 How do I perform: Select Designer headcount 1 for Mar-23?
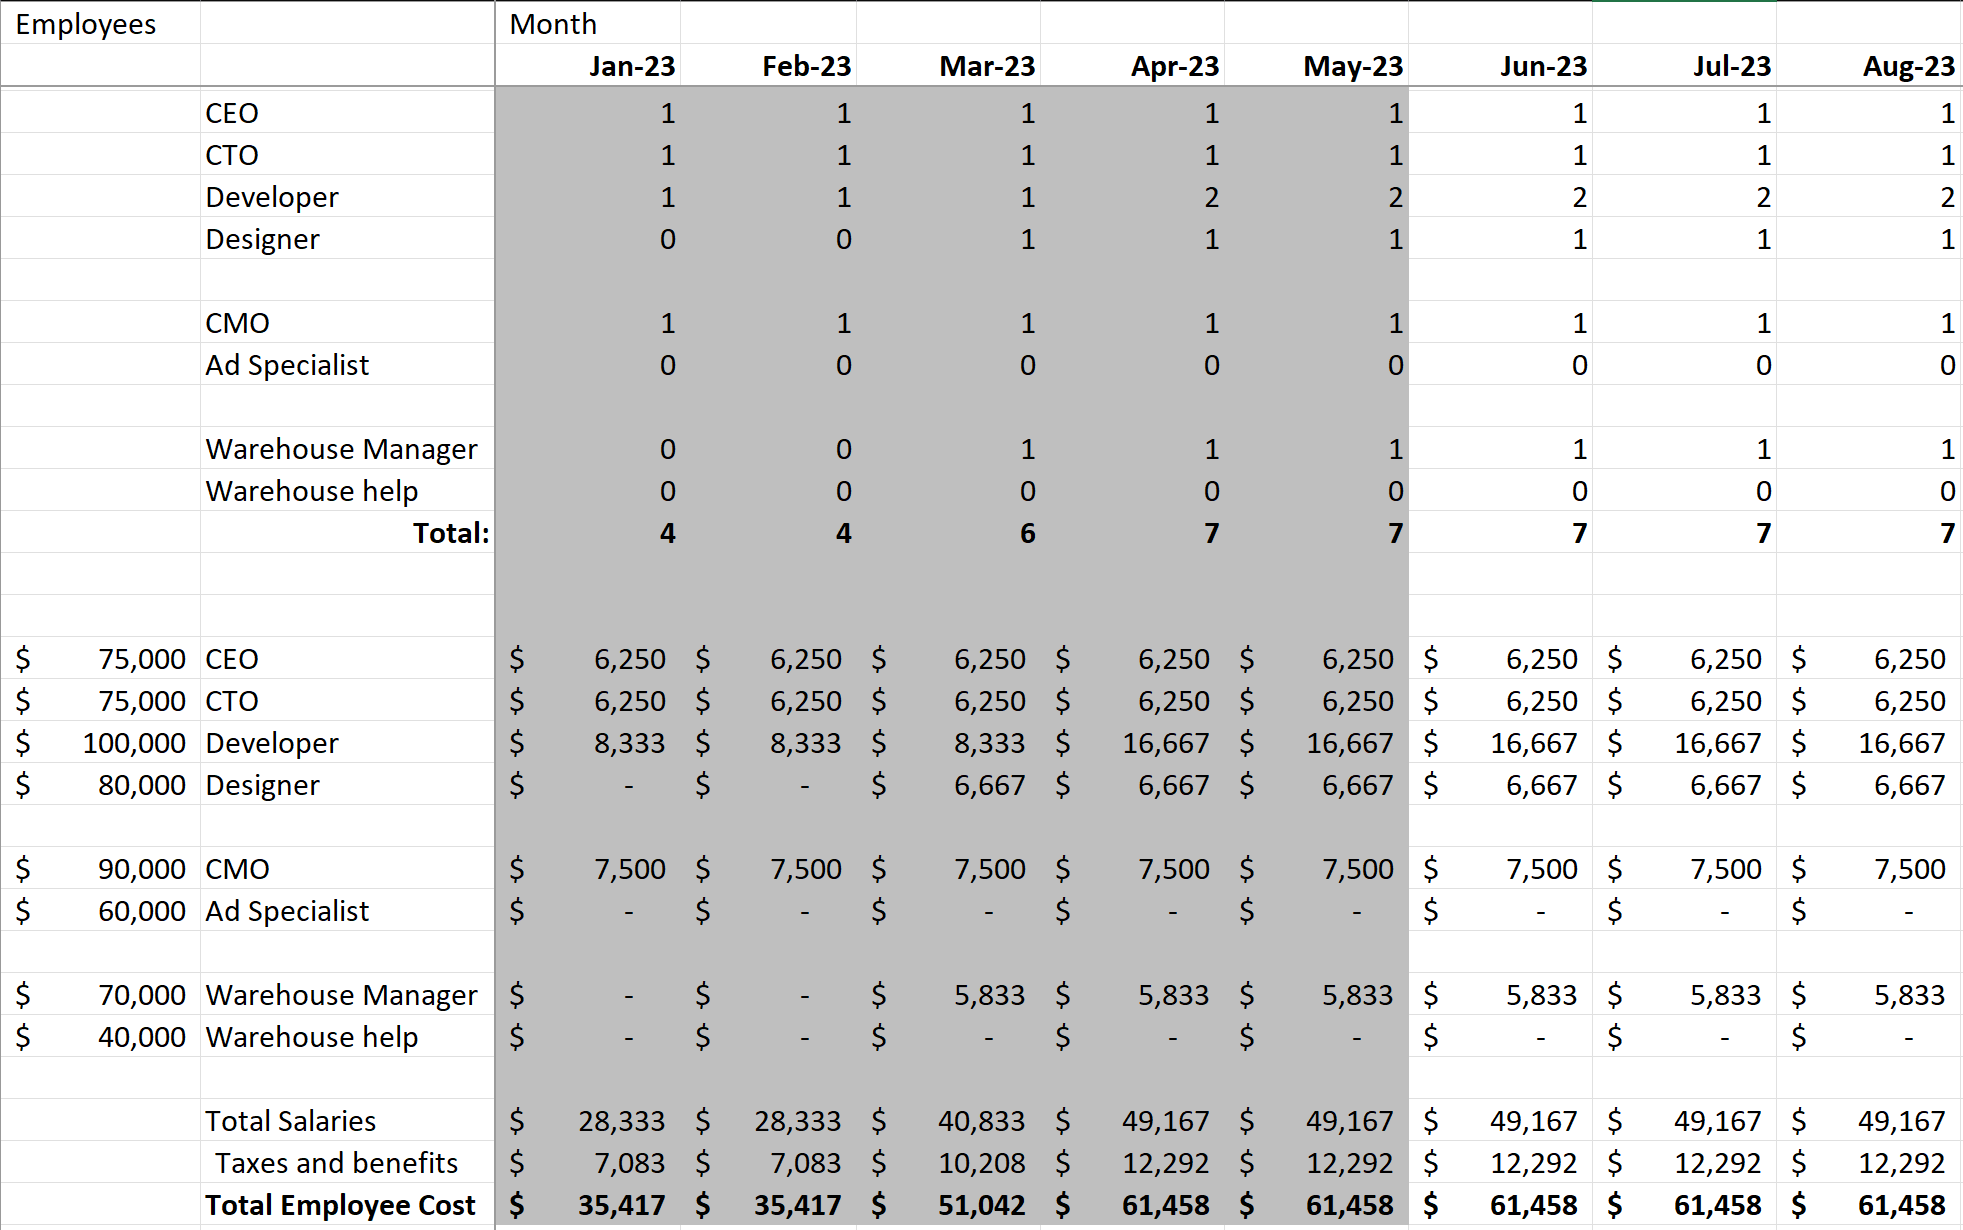click(x=948, y=238)
